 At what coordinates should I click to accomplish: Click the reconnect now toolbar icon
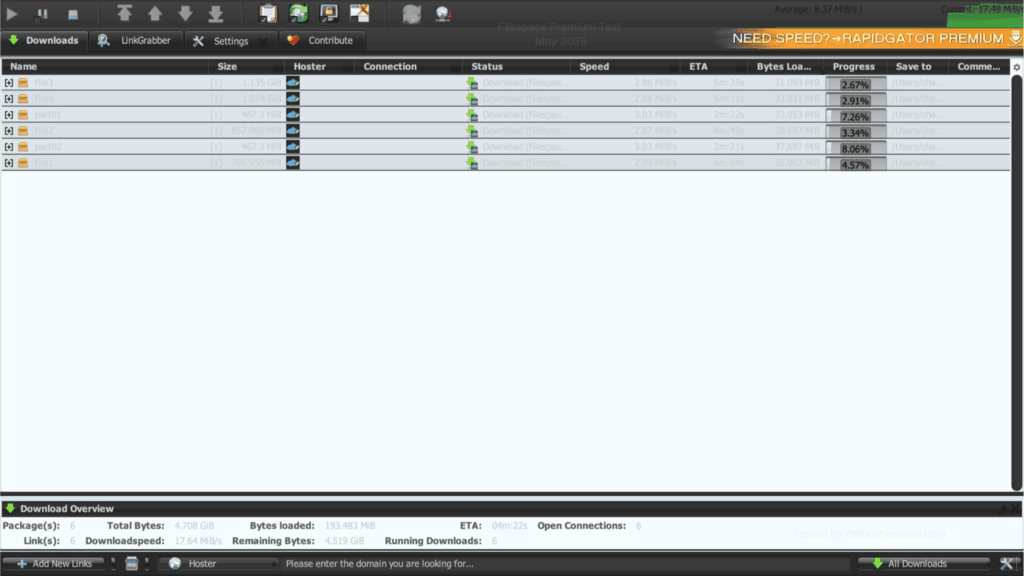411,13
